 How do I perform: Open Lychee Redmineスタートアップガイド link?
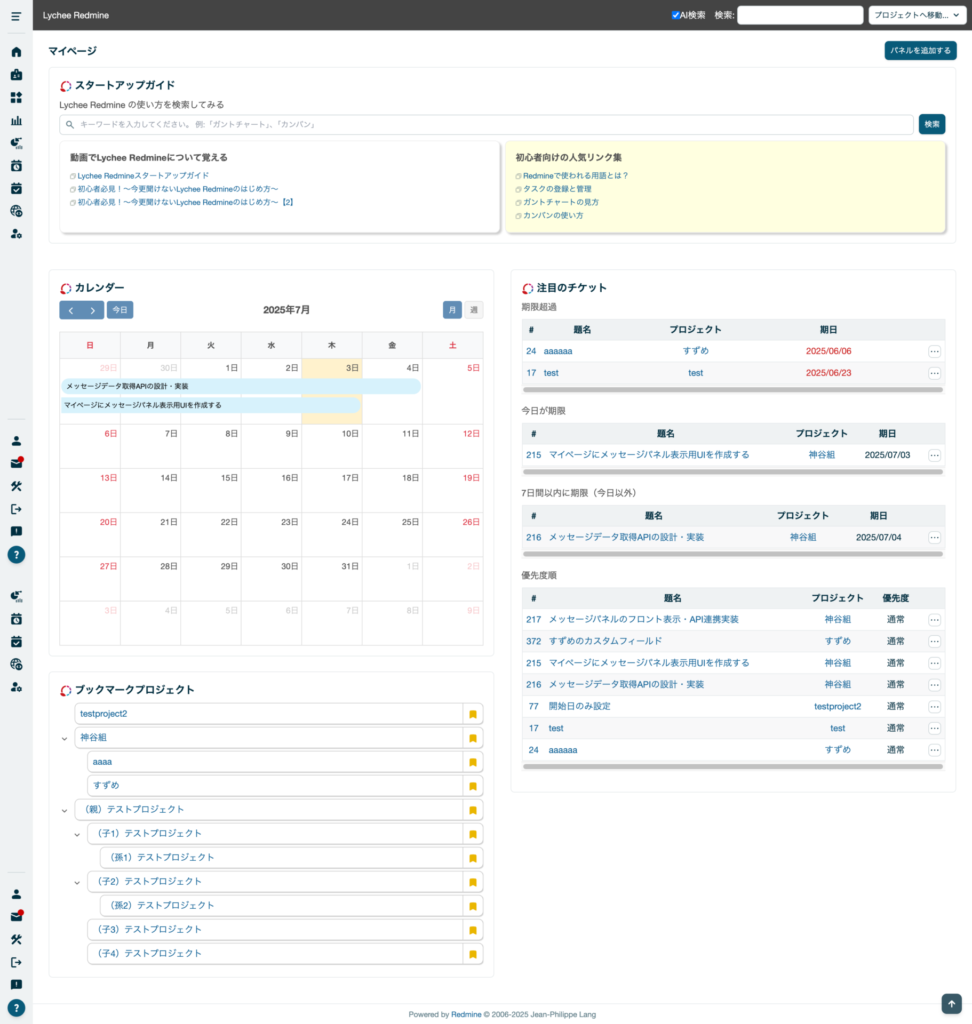[143, 176]
